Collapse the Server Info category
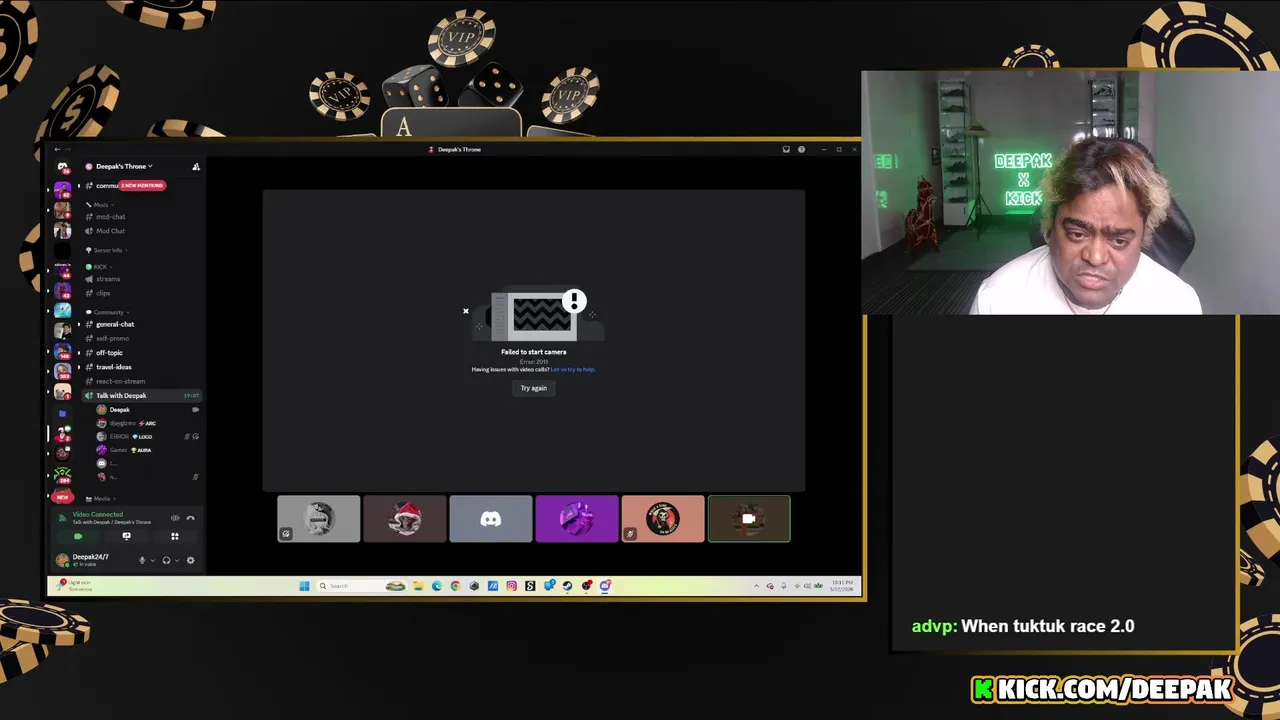The width and height of the screenshot is (1280, 720). [x=106, y=250]
